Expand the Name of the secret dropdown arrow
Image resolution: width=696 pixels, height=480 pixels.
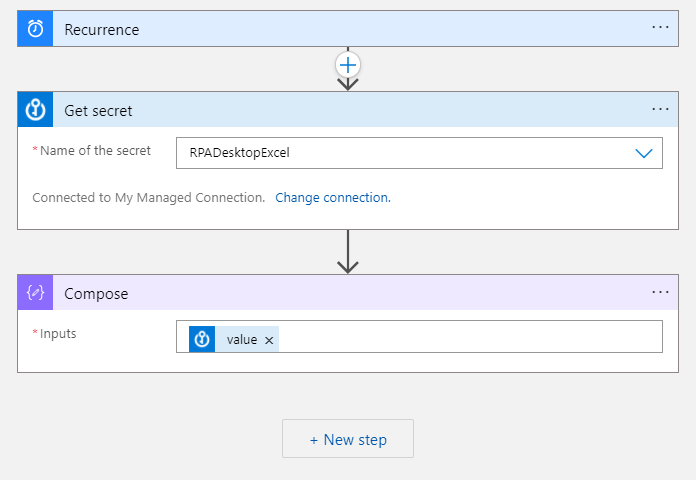(x=644, y=153)
